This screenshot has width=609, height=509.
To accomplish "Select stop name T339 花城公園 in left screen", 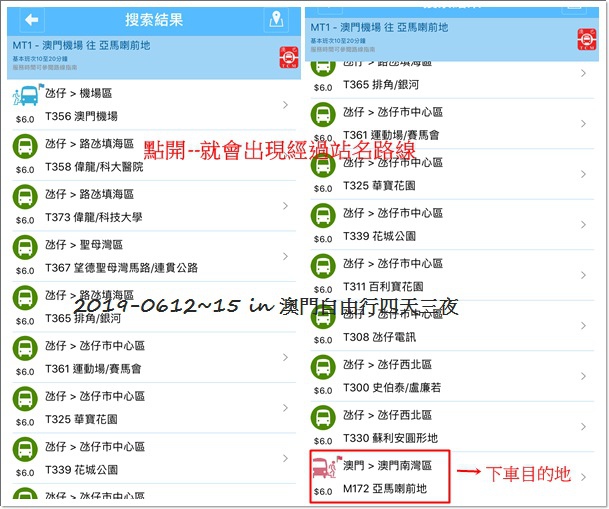I will [82, 469].
